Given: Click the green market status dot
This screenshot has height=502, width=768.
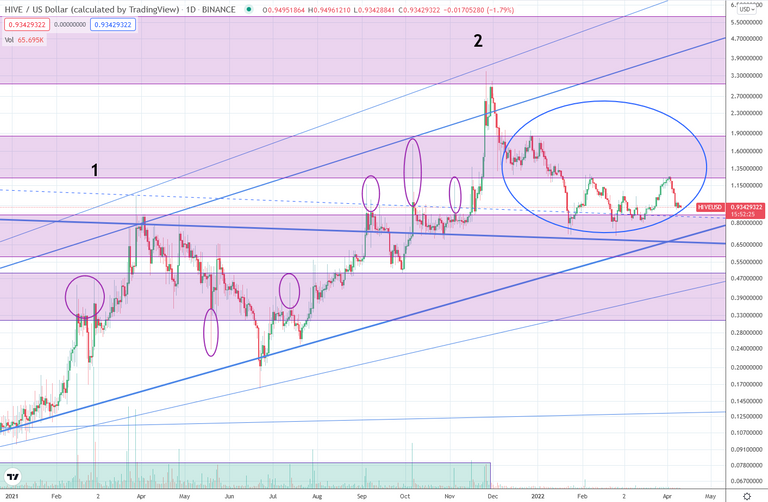Looking at the screenshot, I should pyautogui.click(x=249, y=9).
